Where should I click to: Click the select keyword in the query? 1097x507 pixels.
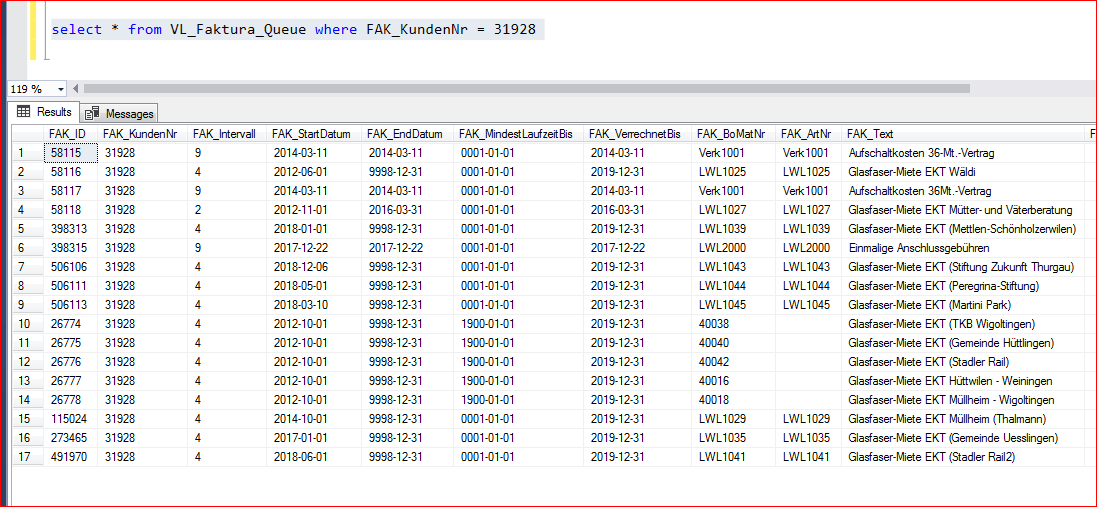78,30
